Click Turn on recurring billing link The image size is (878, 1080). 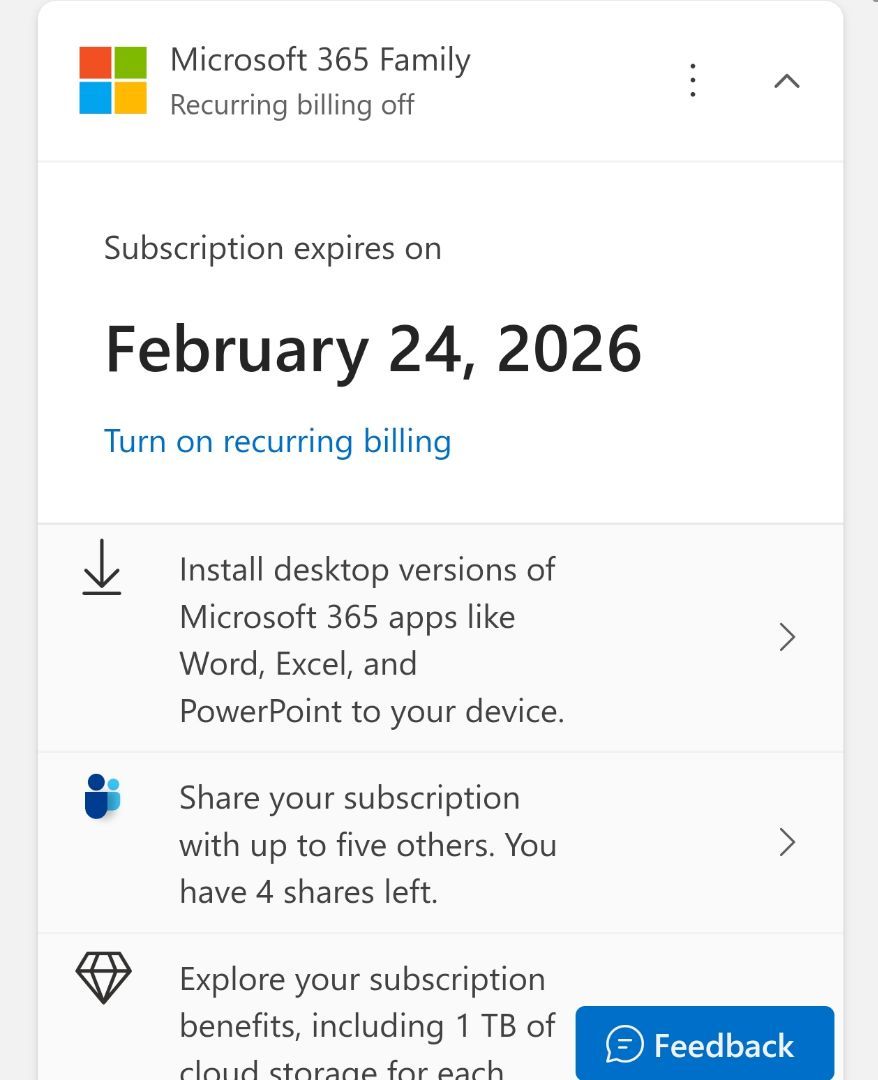pyautogui.click(x=278, y=442)
